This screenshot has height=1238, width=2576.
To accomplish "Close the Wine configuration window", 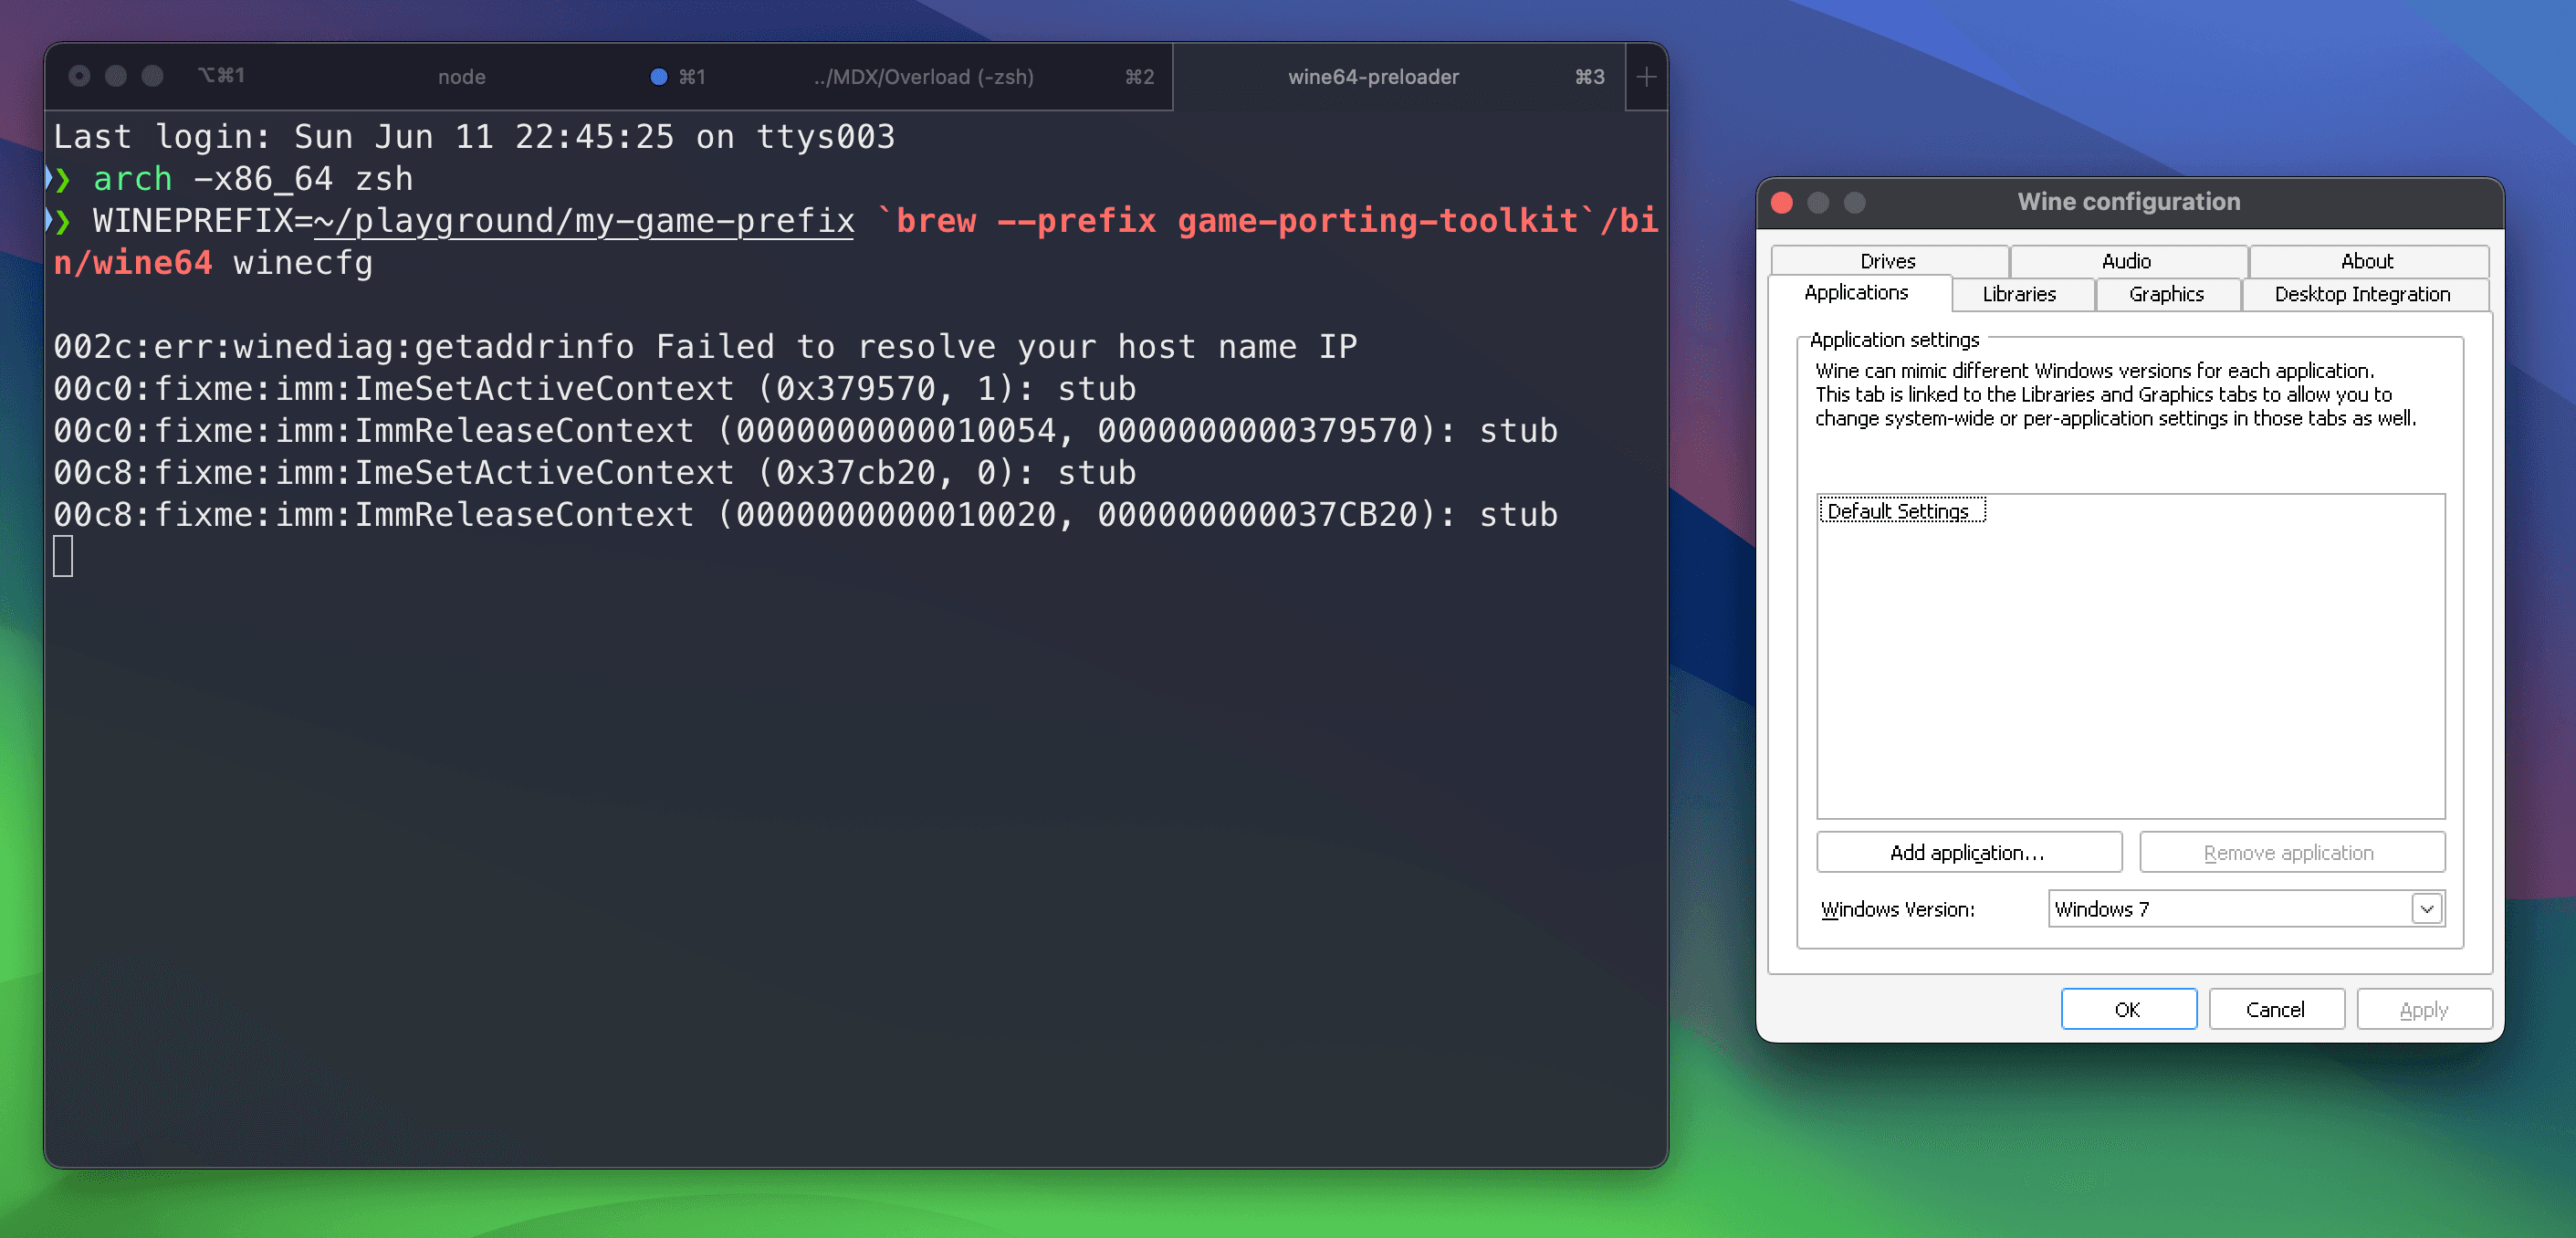I will (x=1781, y=203).
